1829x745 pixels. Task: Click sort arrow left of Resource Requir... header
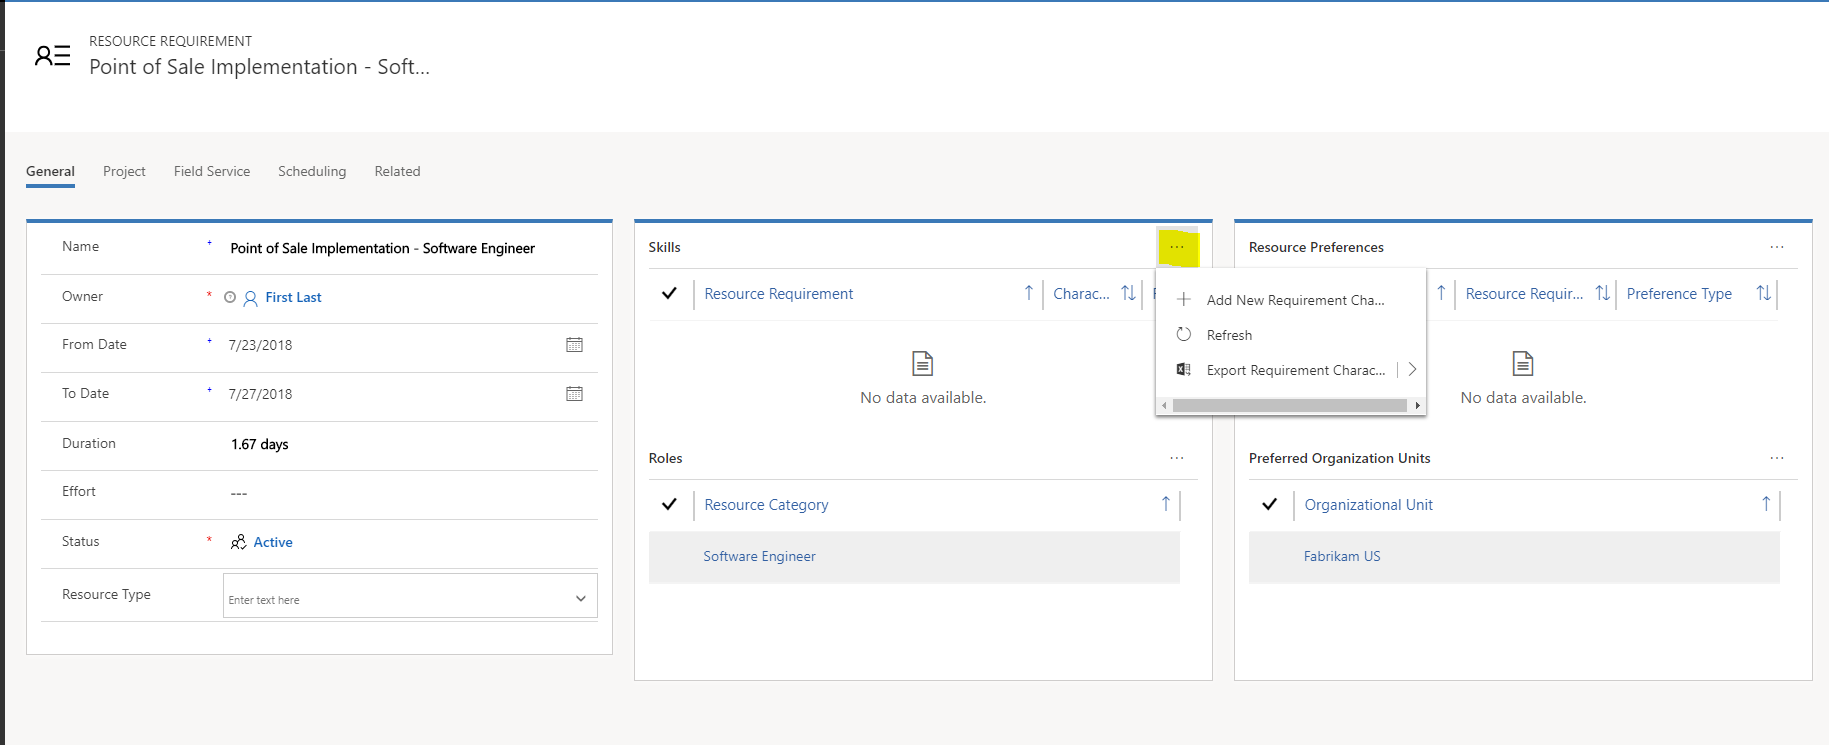[x=1441, y=293]
